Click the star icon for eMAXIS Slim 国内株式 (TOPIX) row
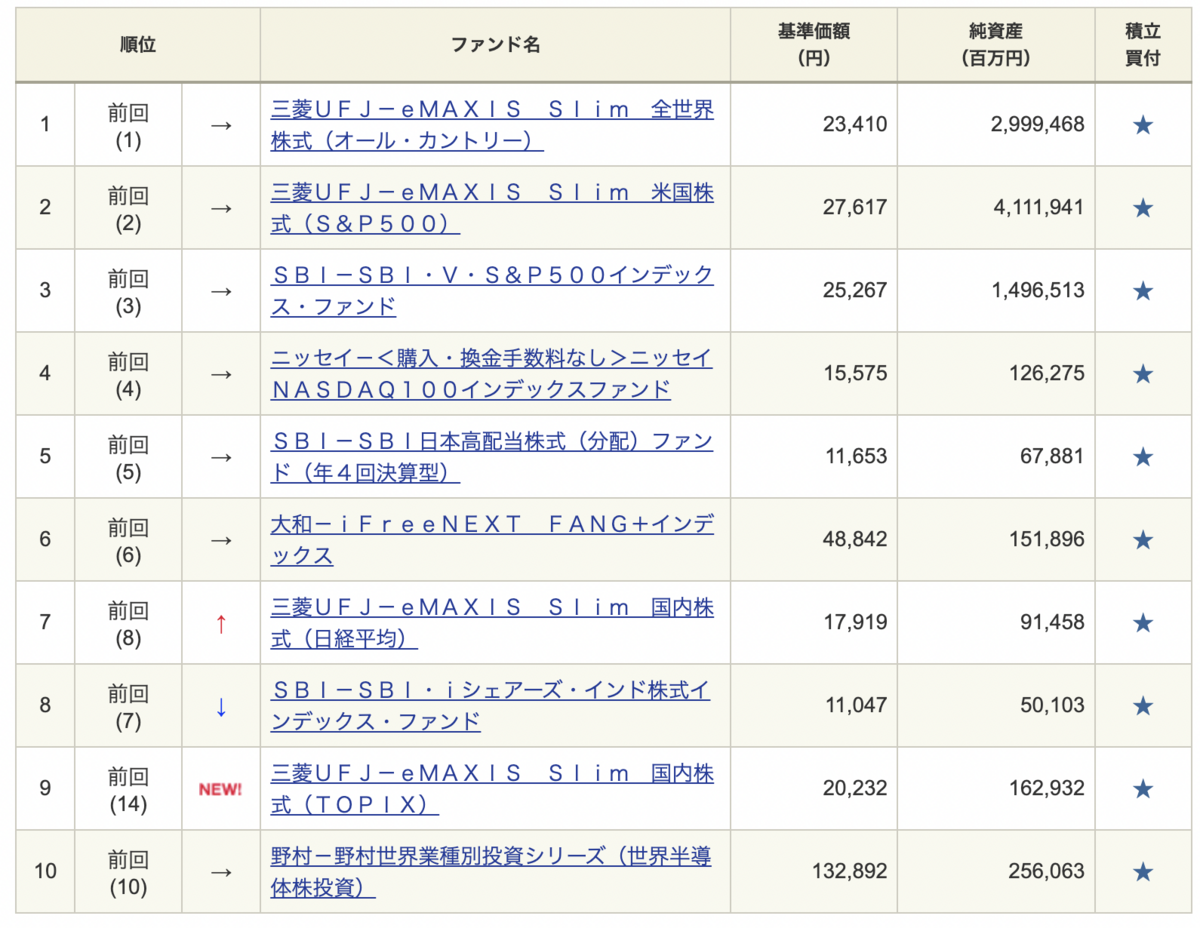 (x=1143, y=789)
